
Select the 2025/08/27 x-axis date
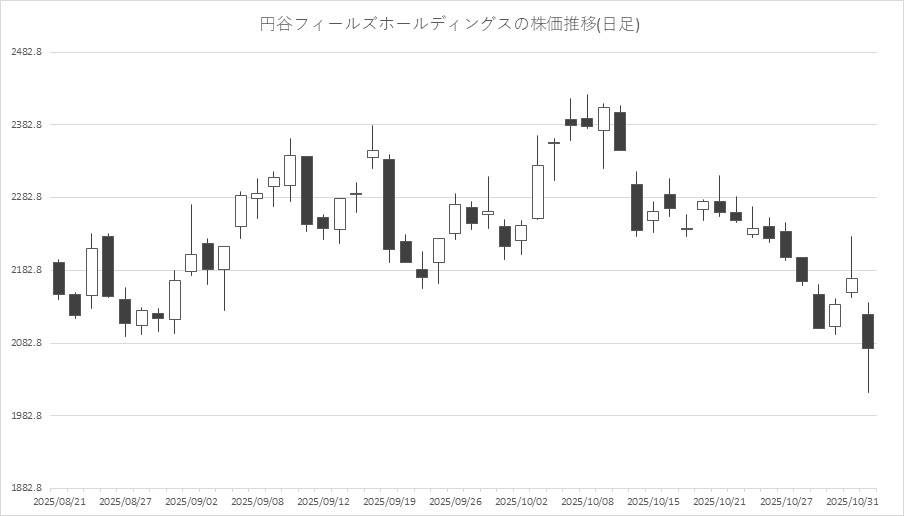pos(125,501)
